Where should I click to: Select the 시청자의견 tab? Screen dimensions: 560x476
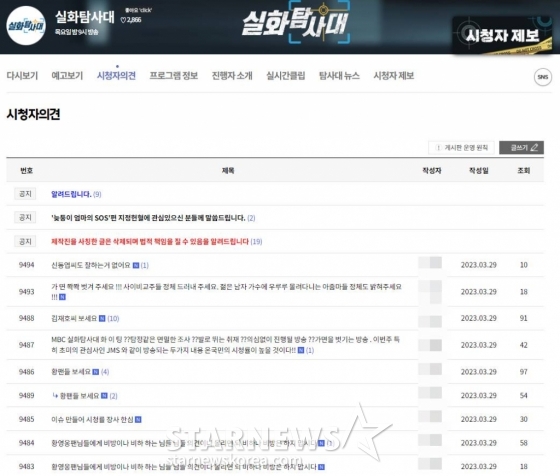pyautogui.click(x=116, y=76)
